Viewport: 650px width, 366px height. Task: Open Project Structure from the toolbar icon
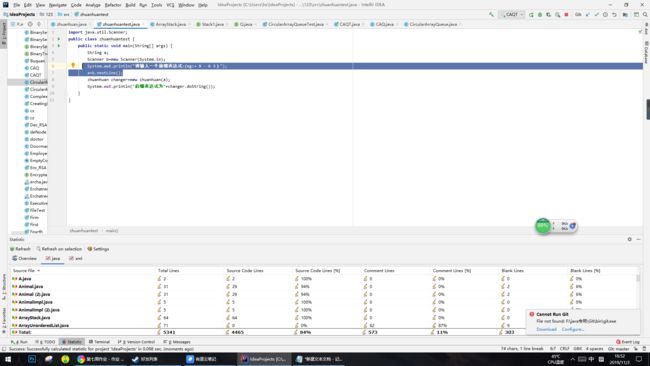[x=625, y=15]
